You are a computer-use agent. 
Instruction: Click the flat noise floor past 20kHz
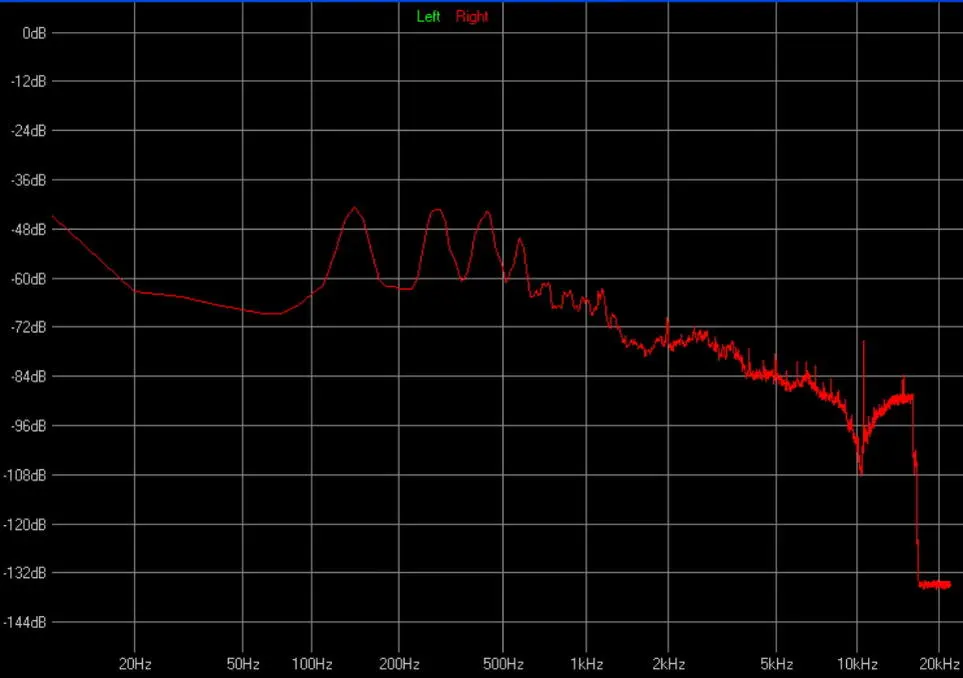click(935, 584)
